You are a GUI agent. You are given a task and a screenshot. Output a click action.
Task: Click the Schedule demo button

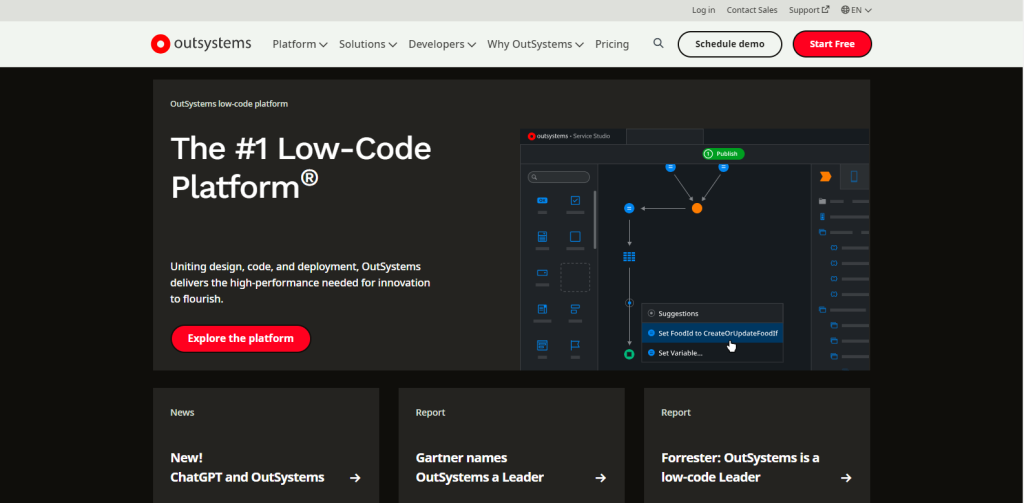point(729,44)
